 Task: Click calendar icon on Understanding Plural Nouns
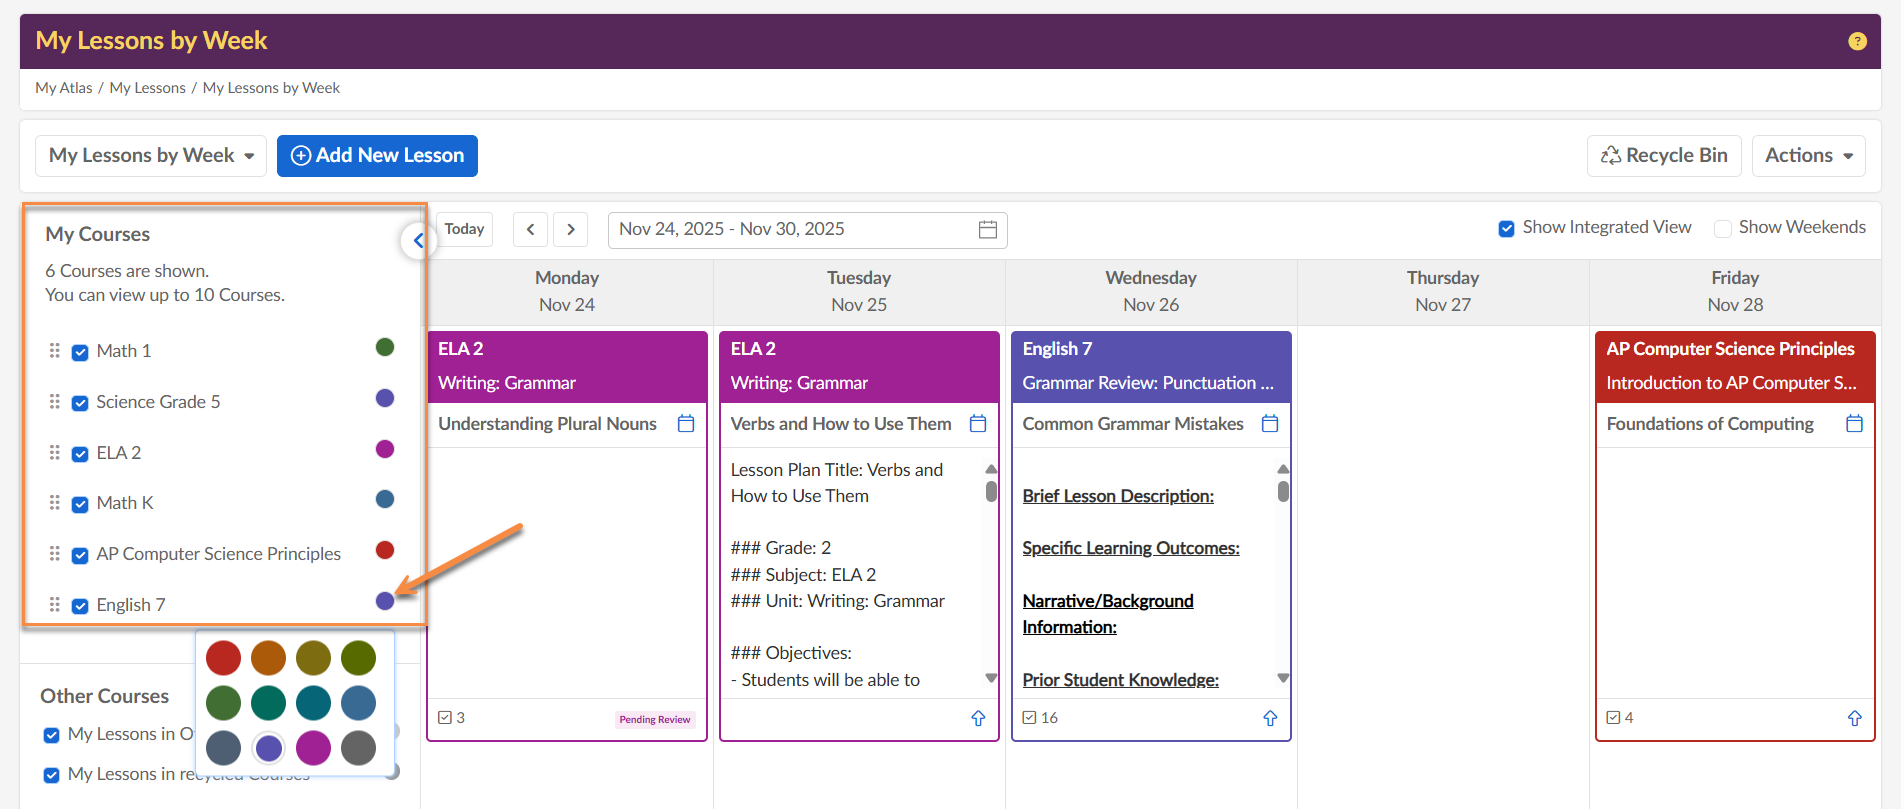[x=686, y=424]
